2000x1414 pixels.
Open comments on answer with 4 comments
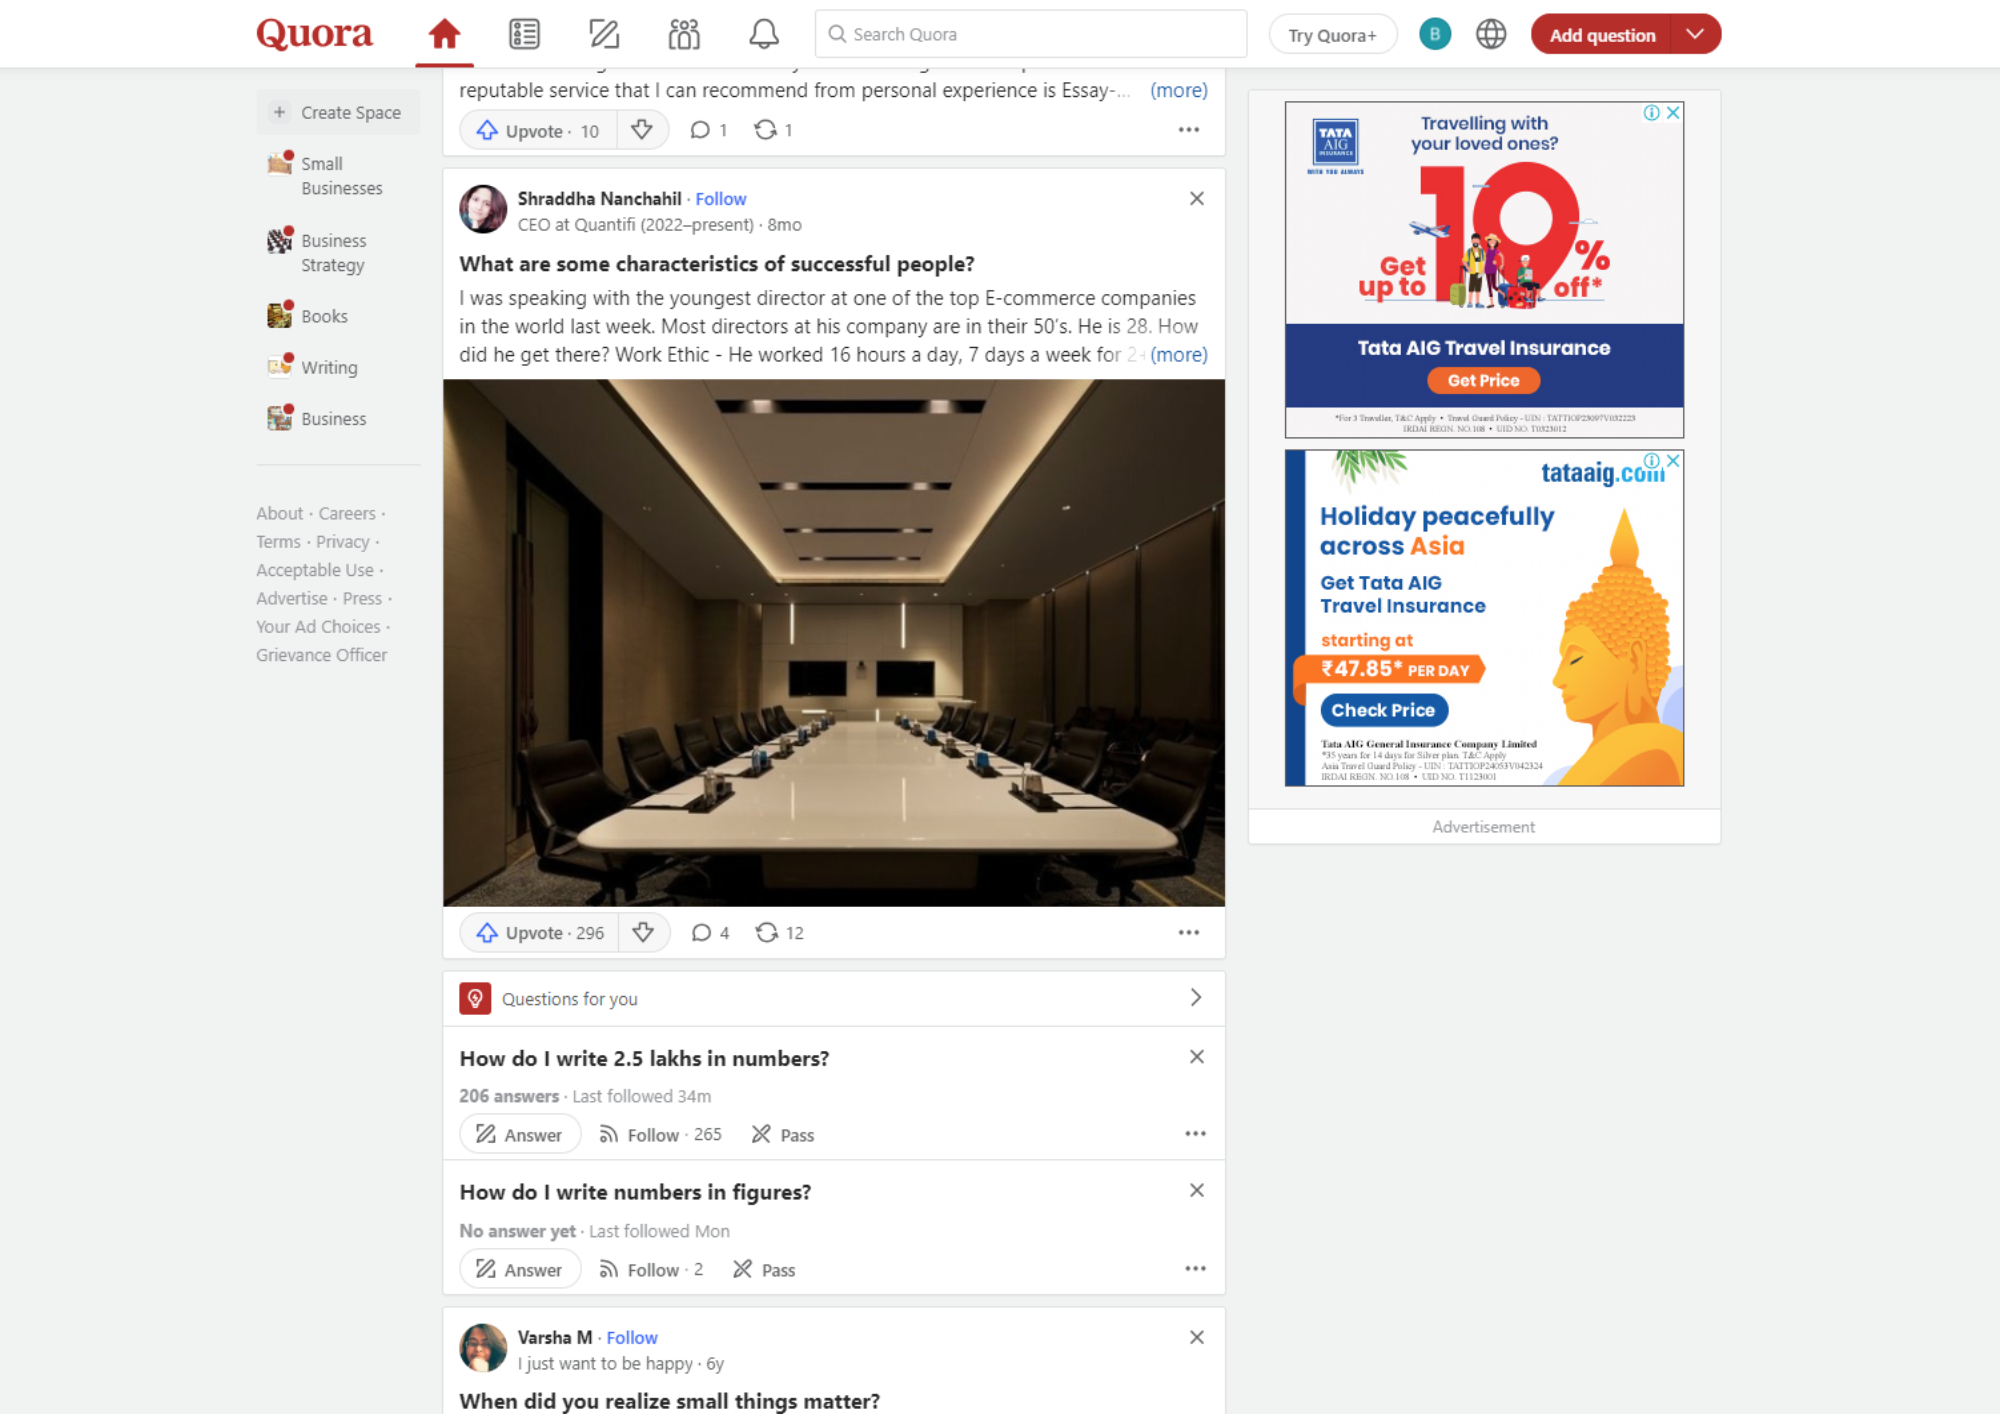(x=709, y=932)
